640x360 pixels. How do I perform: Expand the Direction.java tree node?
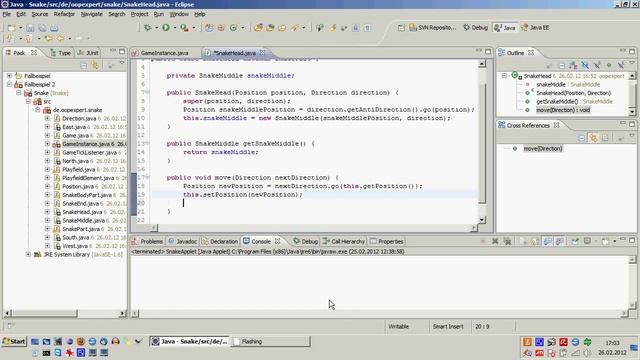coord(47,118)
